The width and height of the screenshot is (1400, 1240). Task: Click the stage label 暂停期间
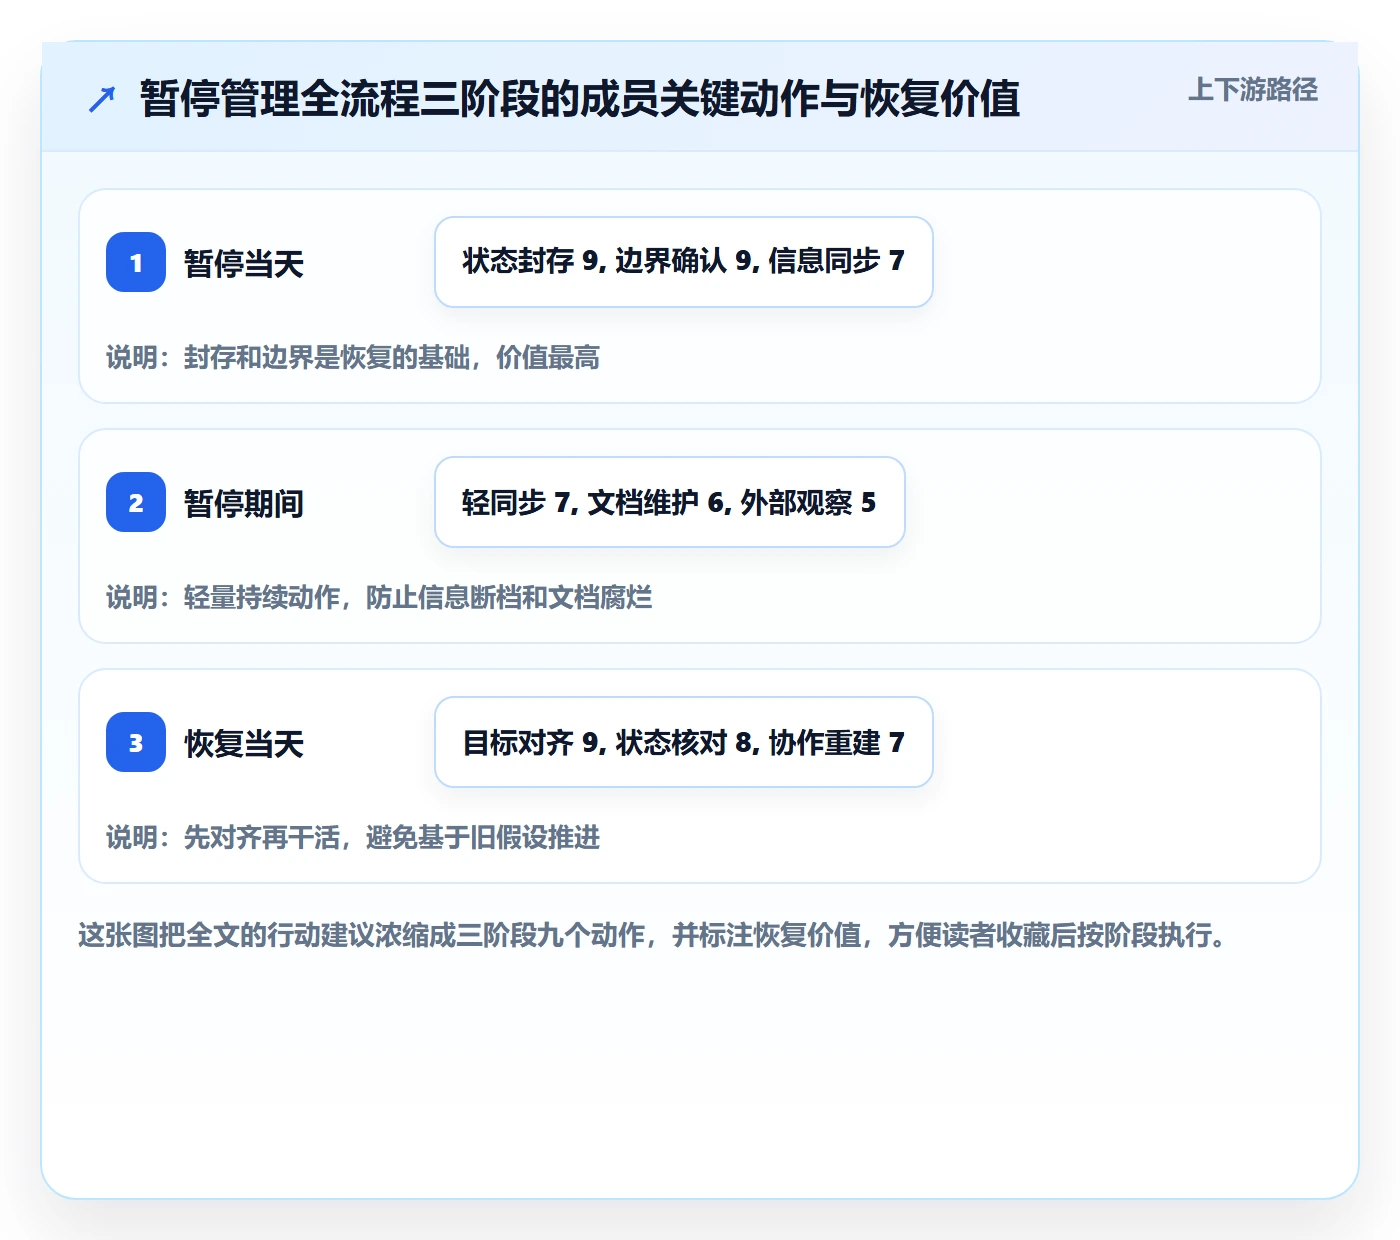[244, 504]
